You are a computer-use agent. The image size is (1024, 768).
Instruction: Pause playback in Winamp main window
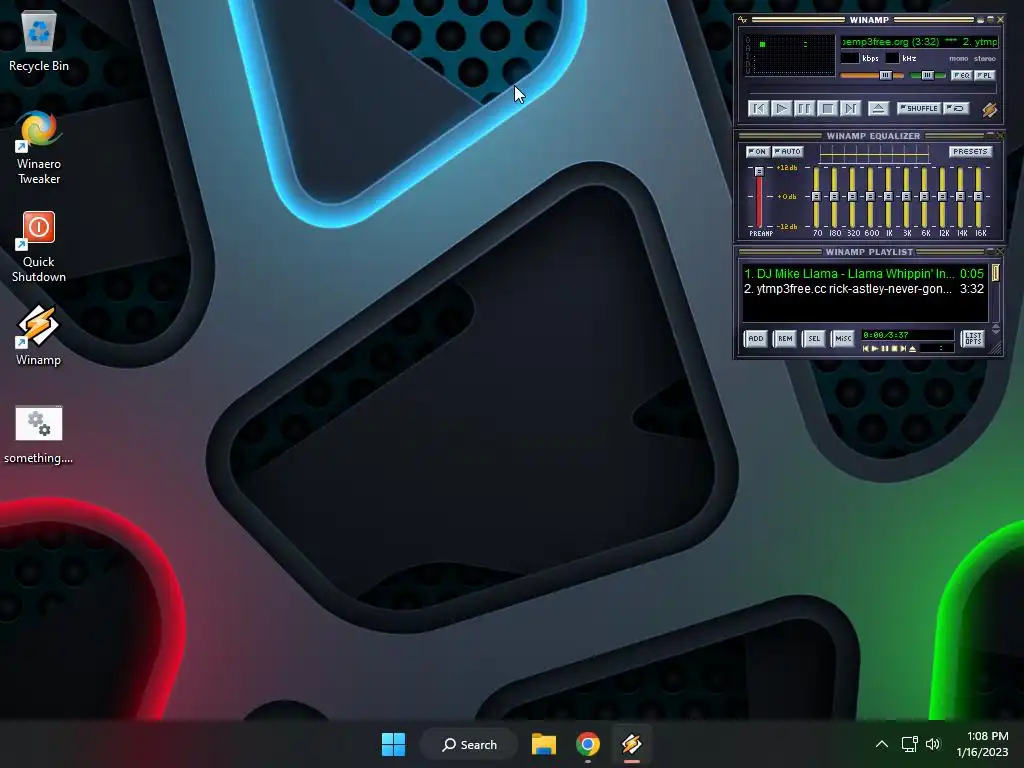(x=804, y=108)
